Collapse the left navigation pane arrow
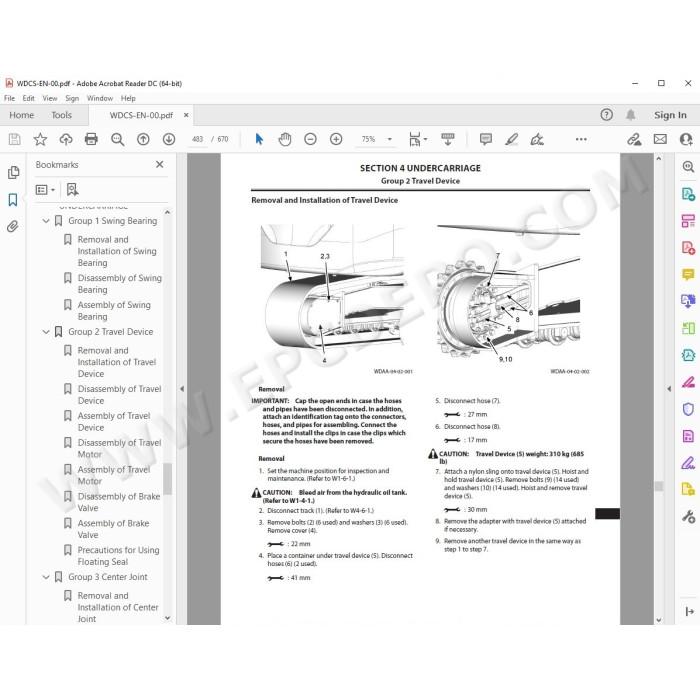Screen dimensions: 700x700 click(182, 389)
